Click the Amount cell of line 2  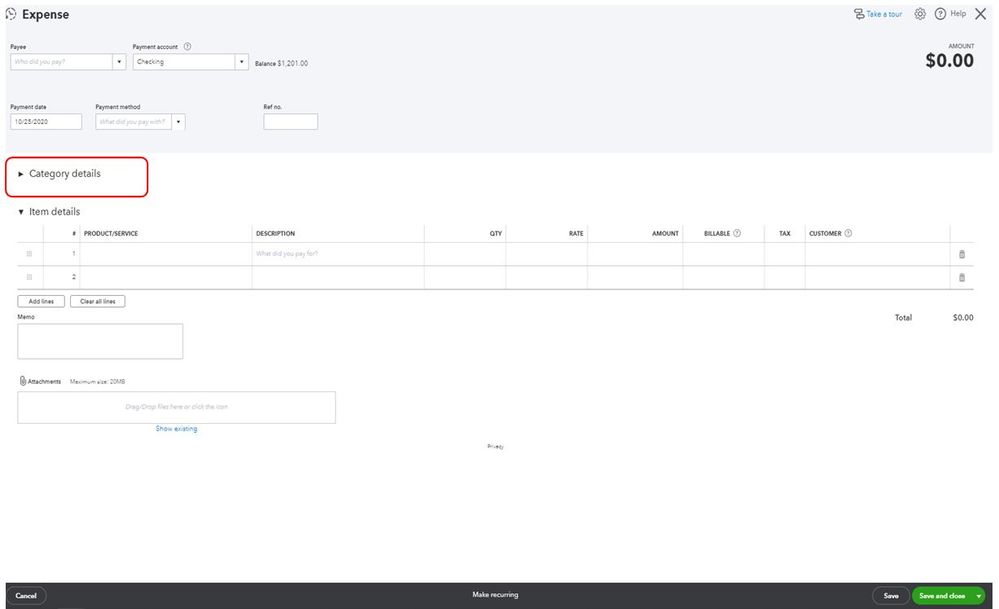635,277
